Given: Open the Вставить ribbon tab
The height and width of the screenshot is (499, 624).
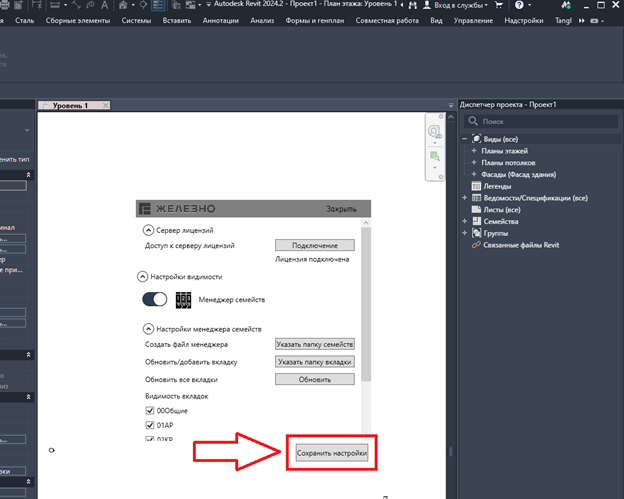Looking at the screenshot, I should [177, 20].
